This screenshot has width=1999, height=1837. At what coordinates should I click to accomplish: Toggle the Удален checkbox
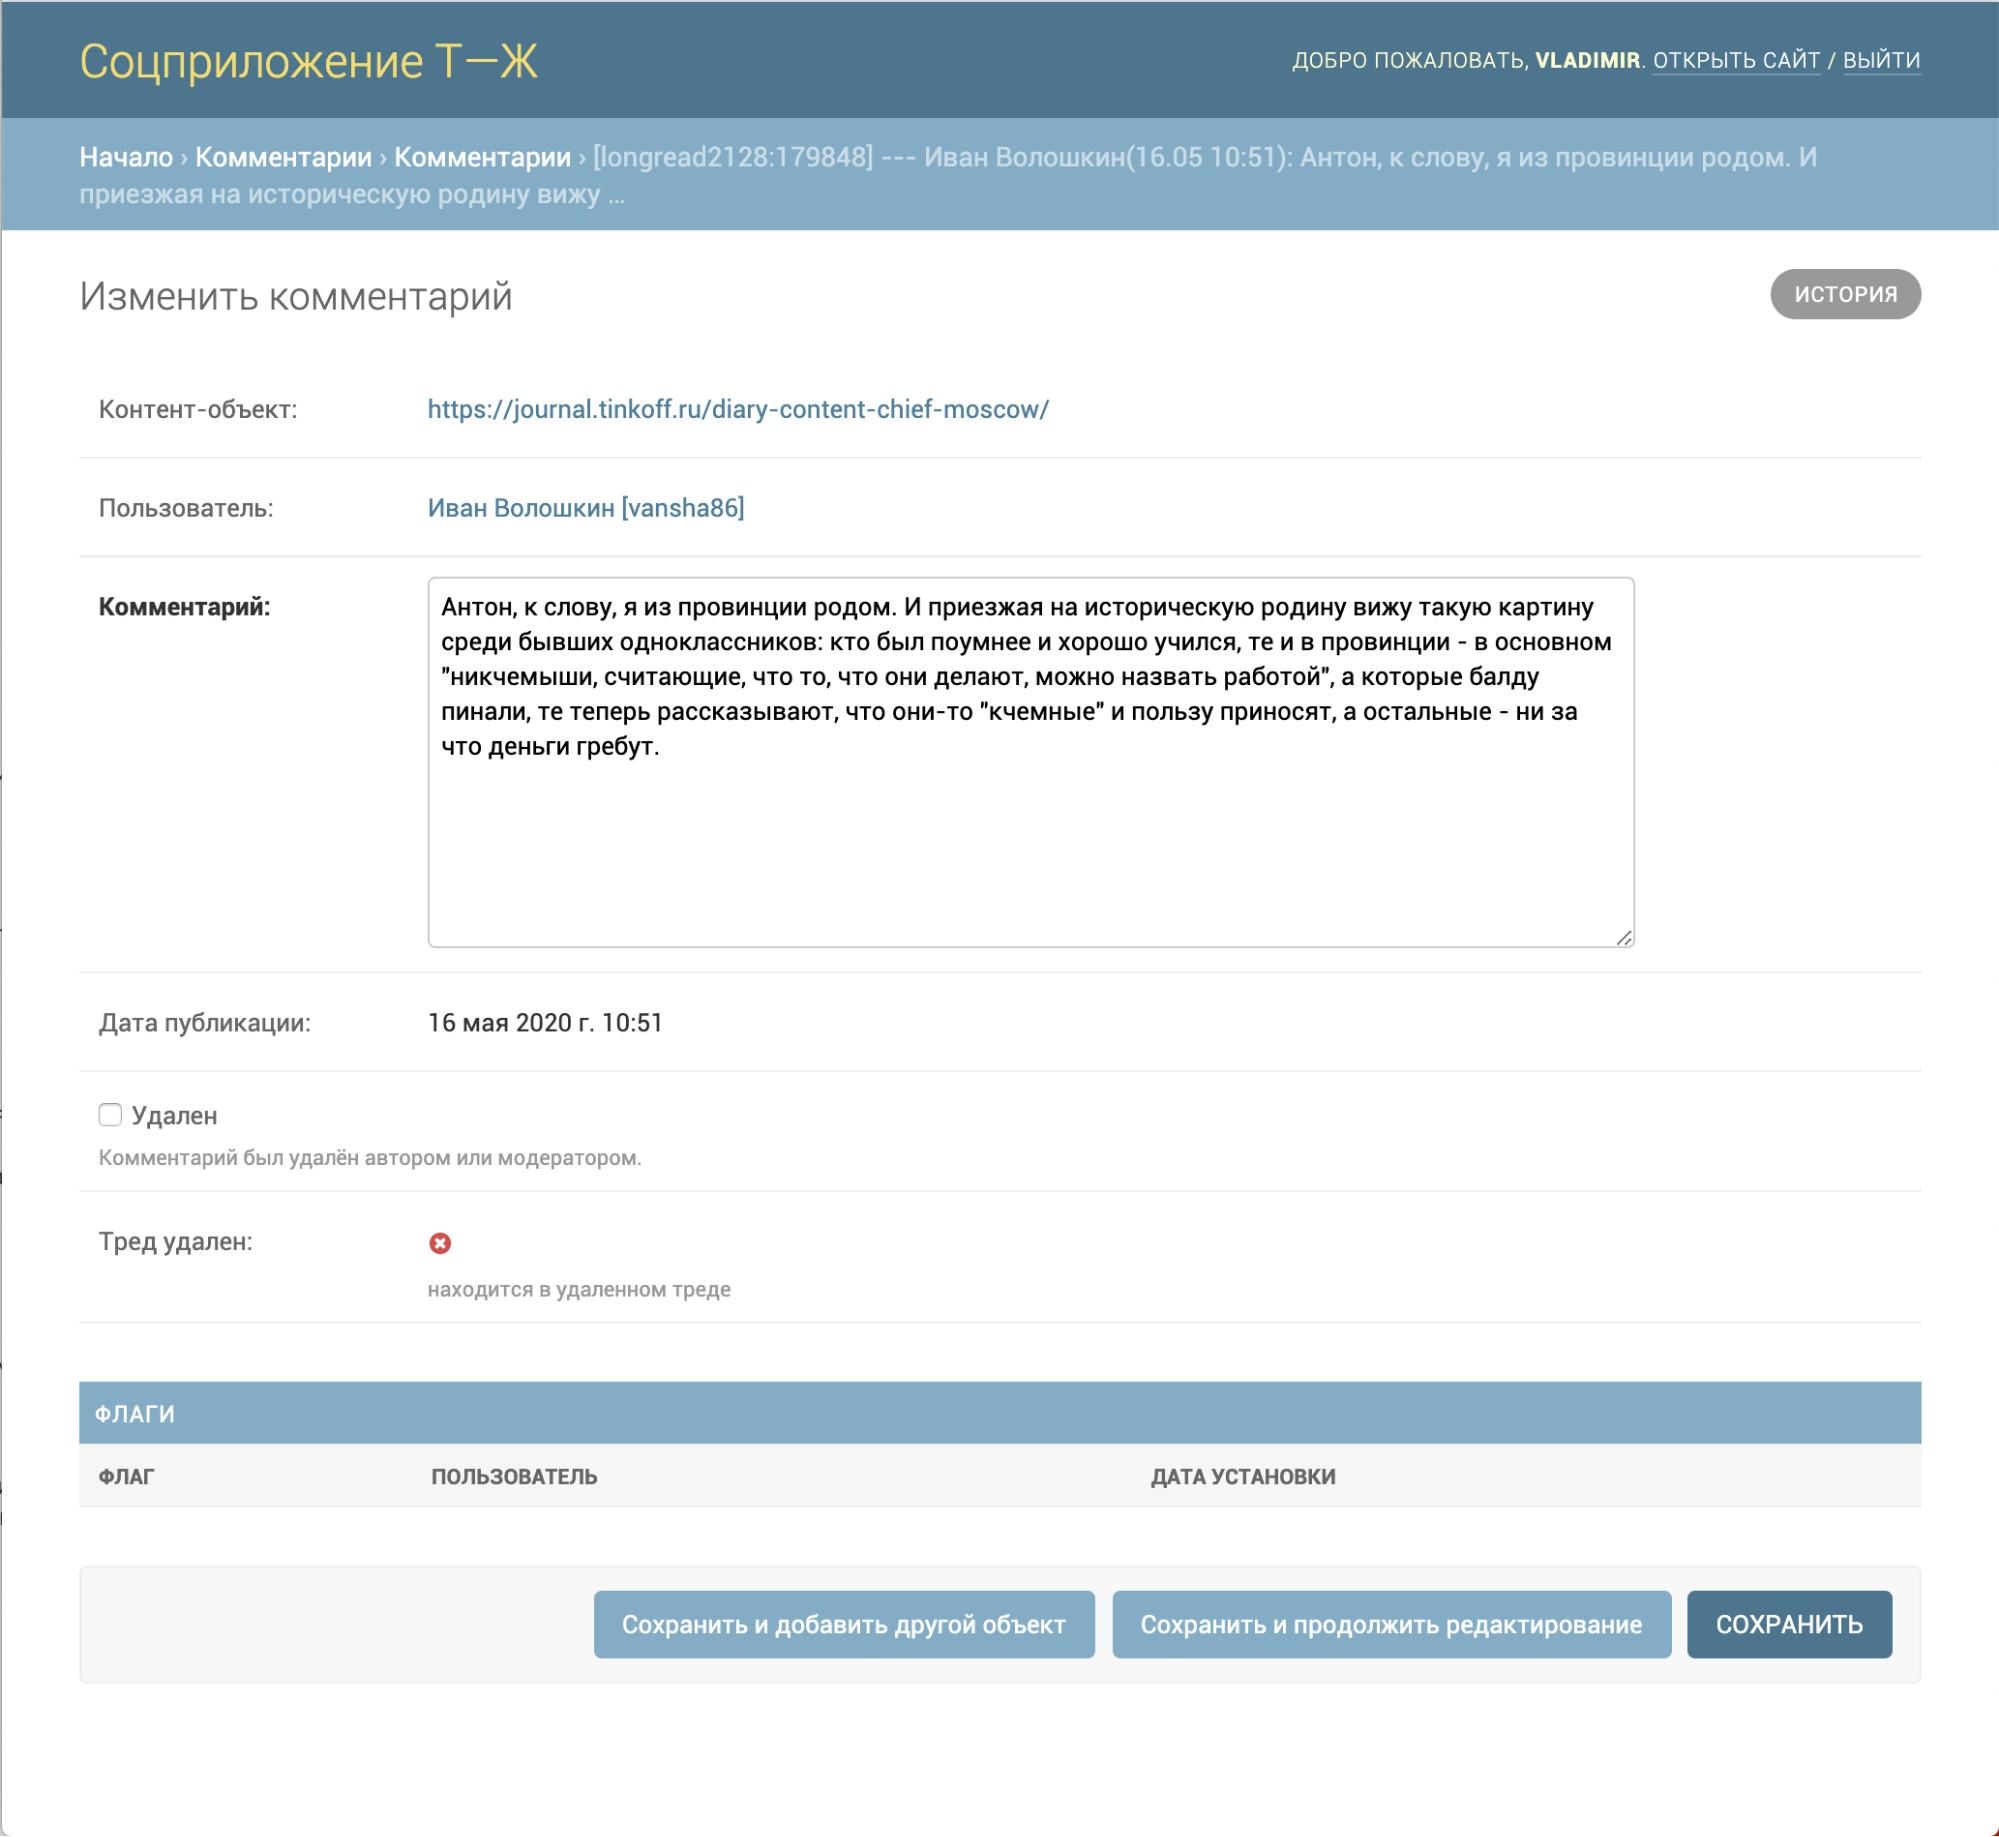[110, 1115]
